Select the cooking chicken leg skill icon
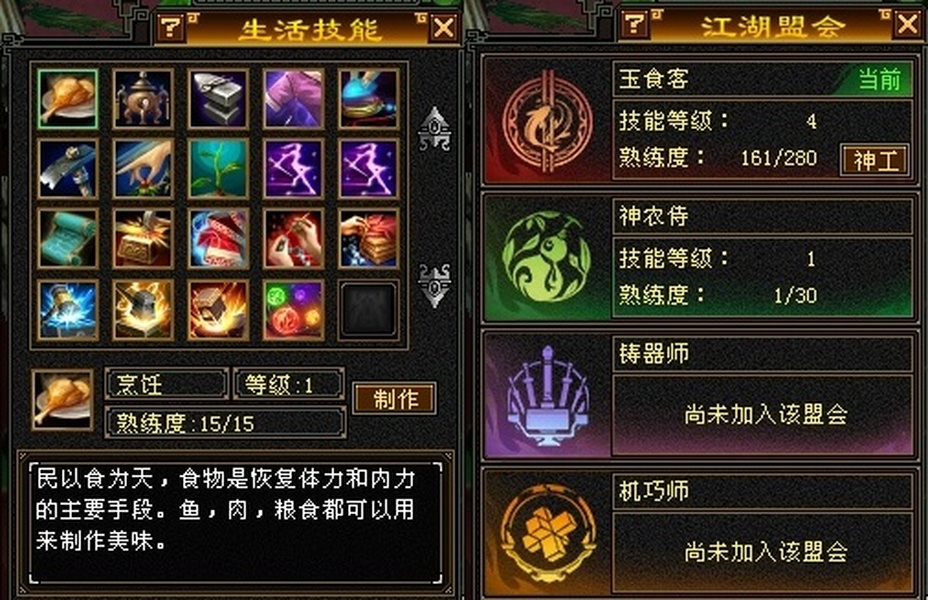 click(x=67, y=98)
